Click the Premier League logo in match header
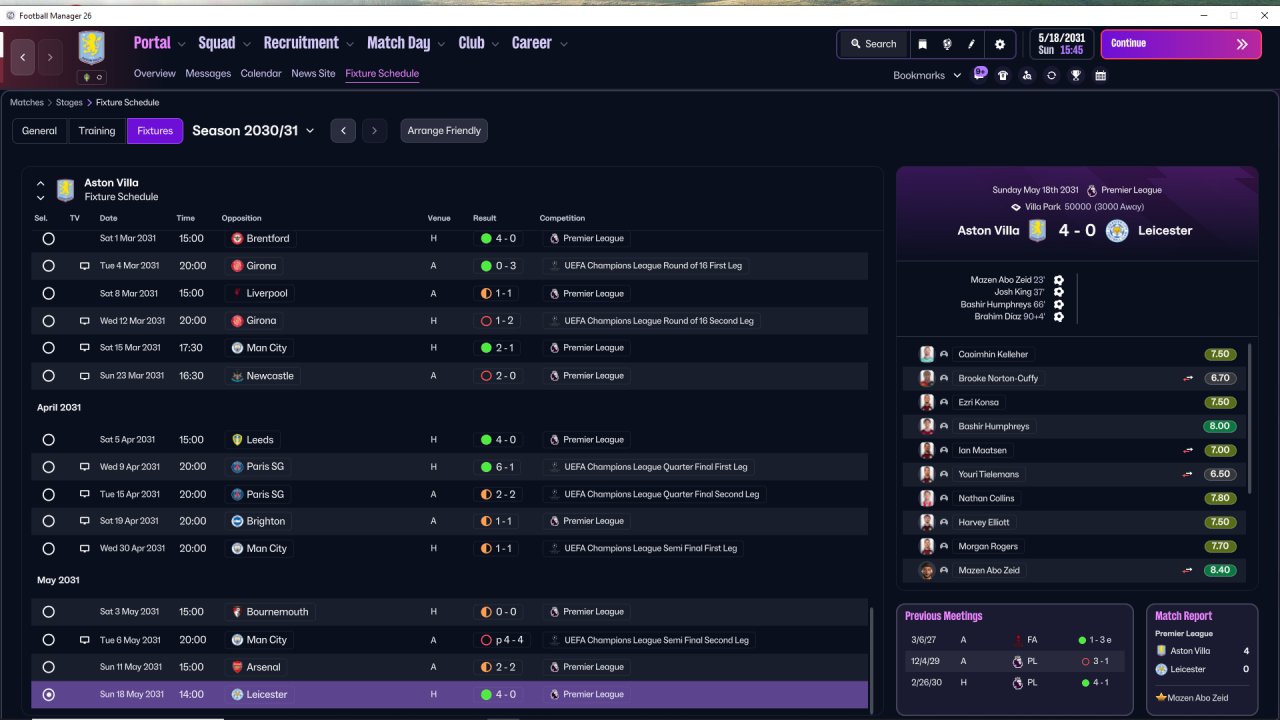The width and height of the screenshot is (1280, 720). (1092, 190)
